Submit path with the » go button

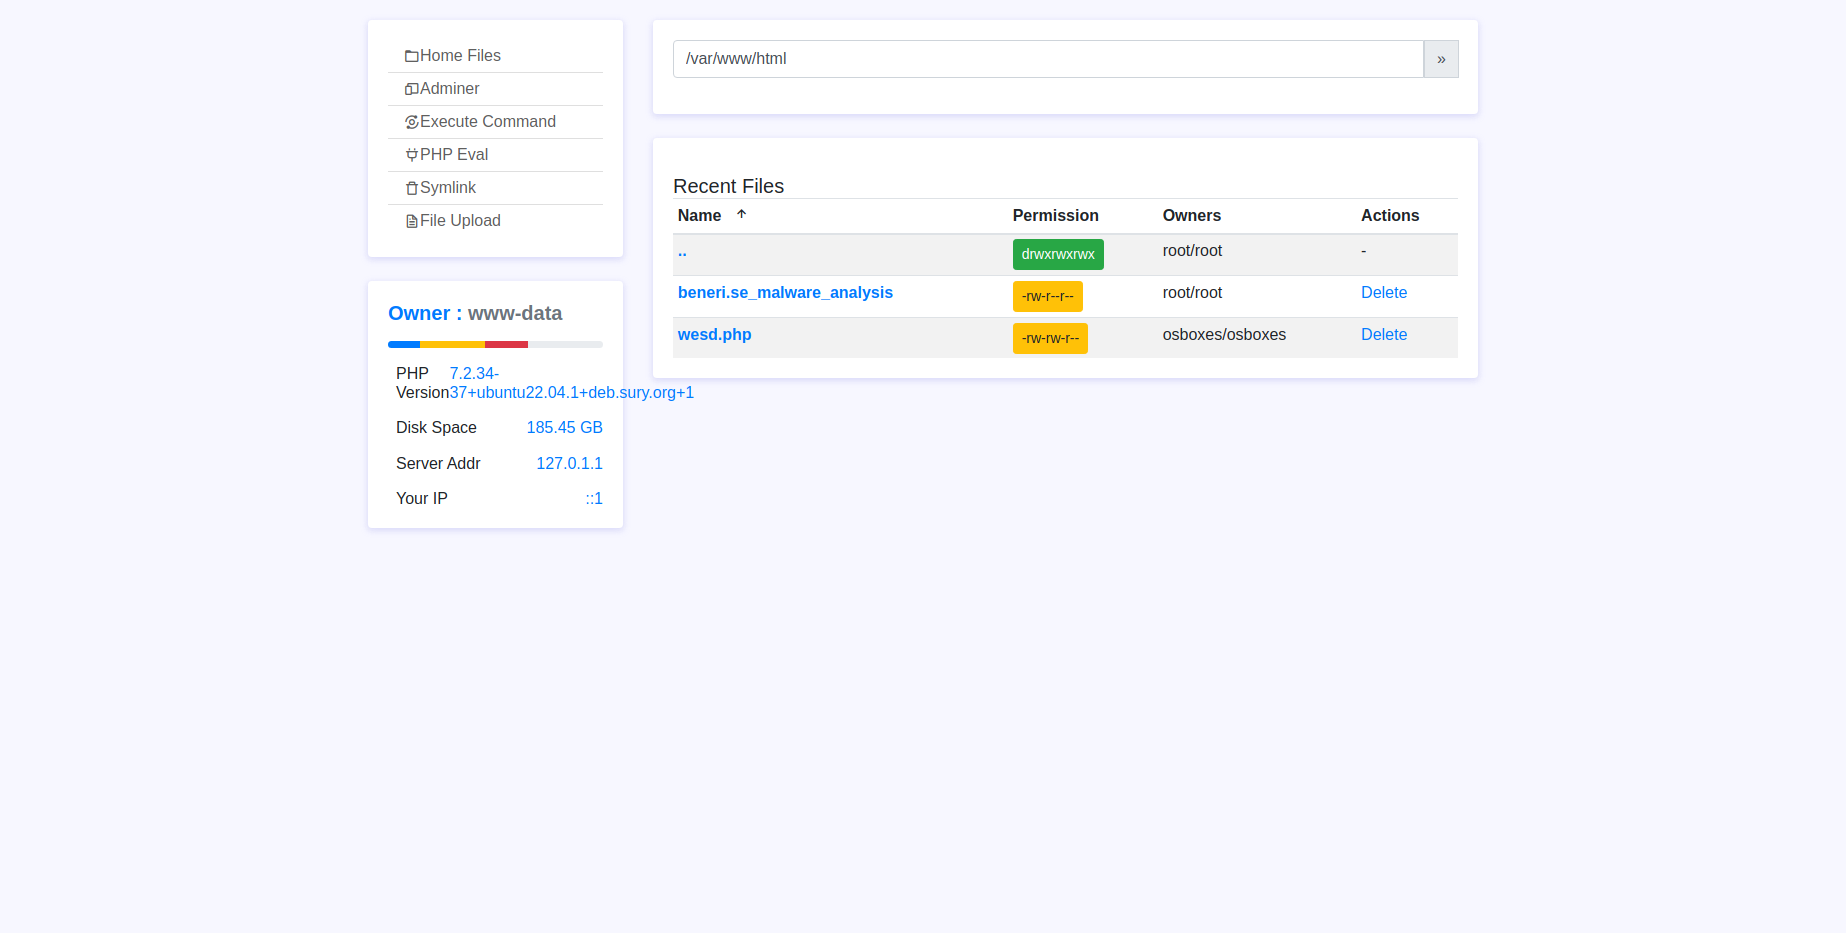(1441, 59)
